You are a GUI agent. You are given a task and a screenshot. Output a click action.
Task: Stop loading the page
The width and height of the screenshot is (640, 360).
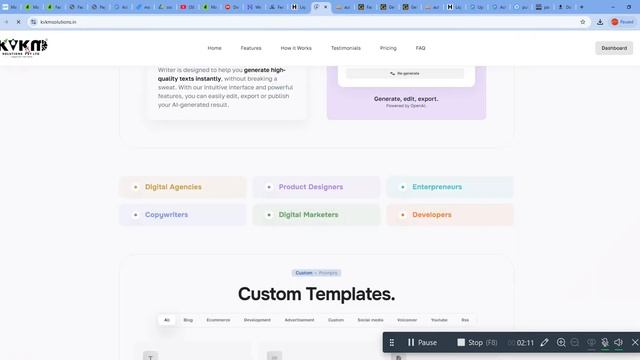tap(18, 22)
